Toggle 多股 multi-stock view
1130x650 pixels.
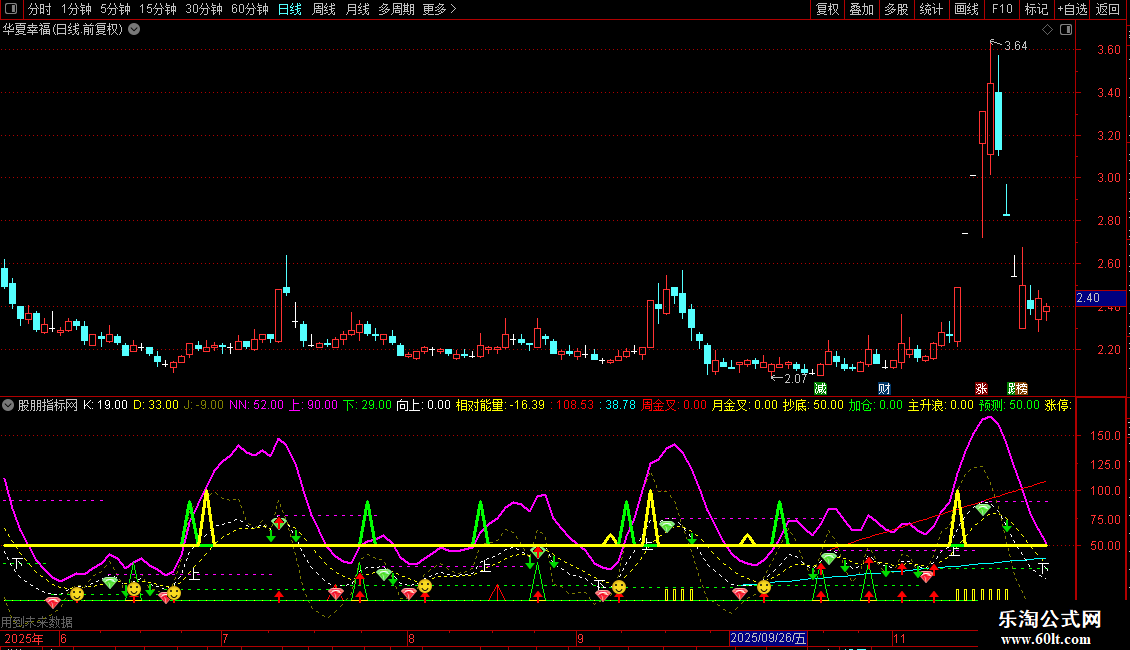click(896, 10)
